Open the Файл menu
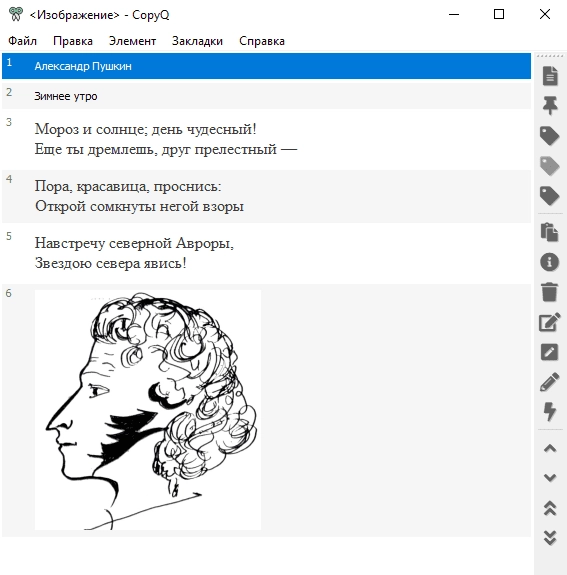This screenshot has width=567, height=575. pos(22,41)
